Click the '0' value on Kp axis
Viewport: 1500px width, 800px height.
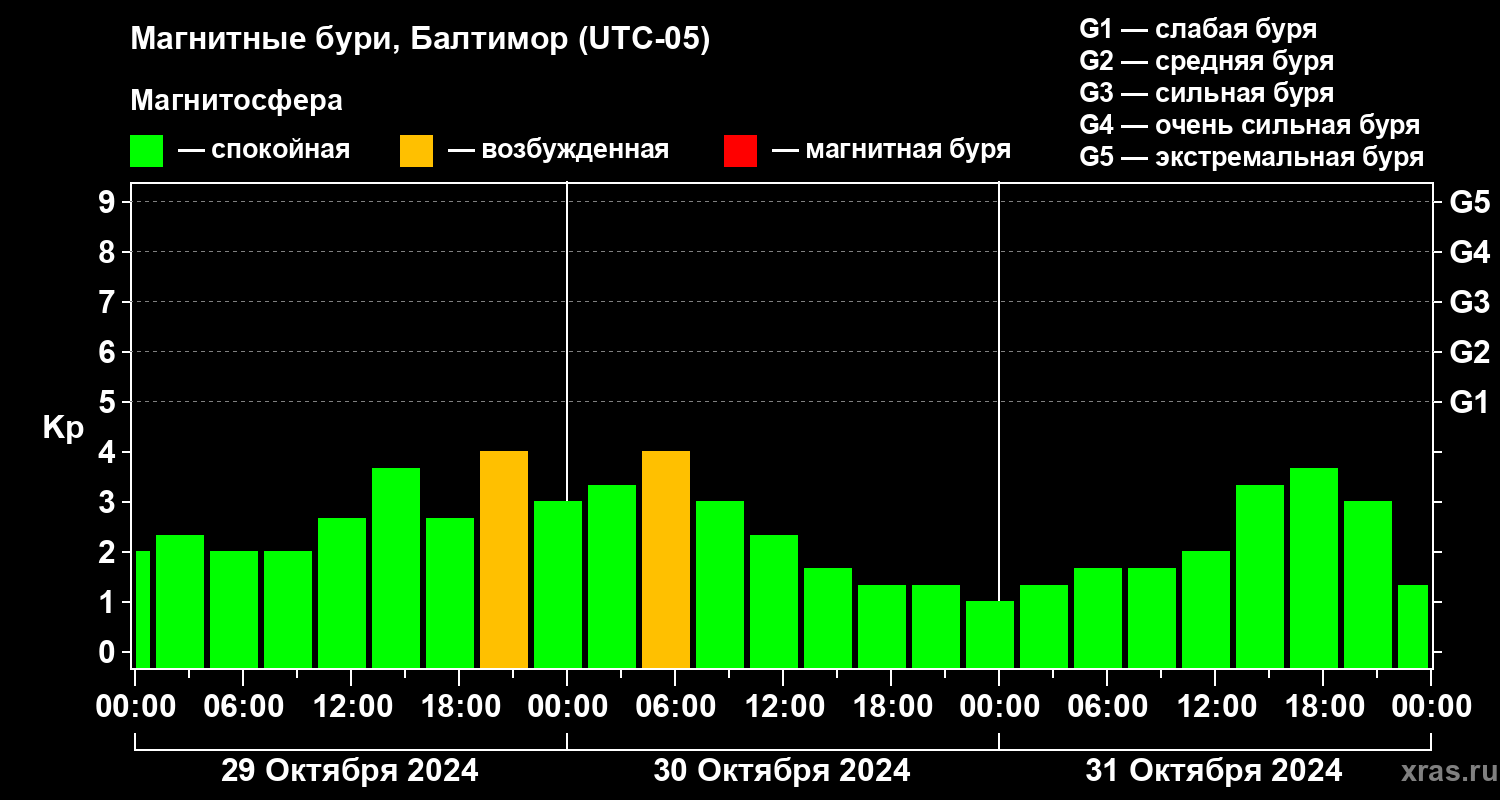coord(109,652)
